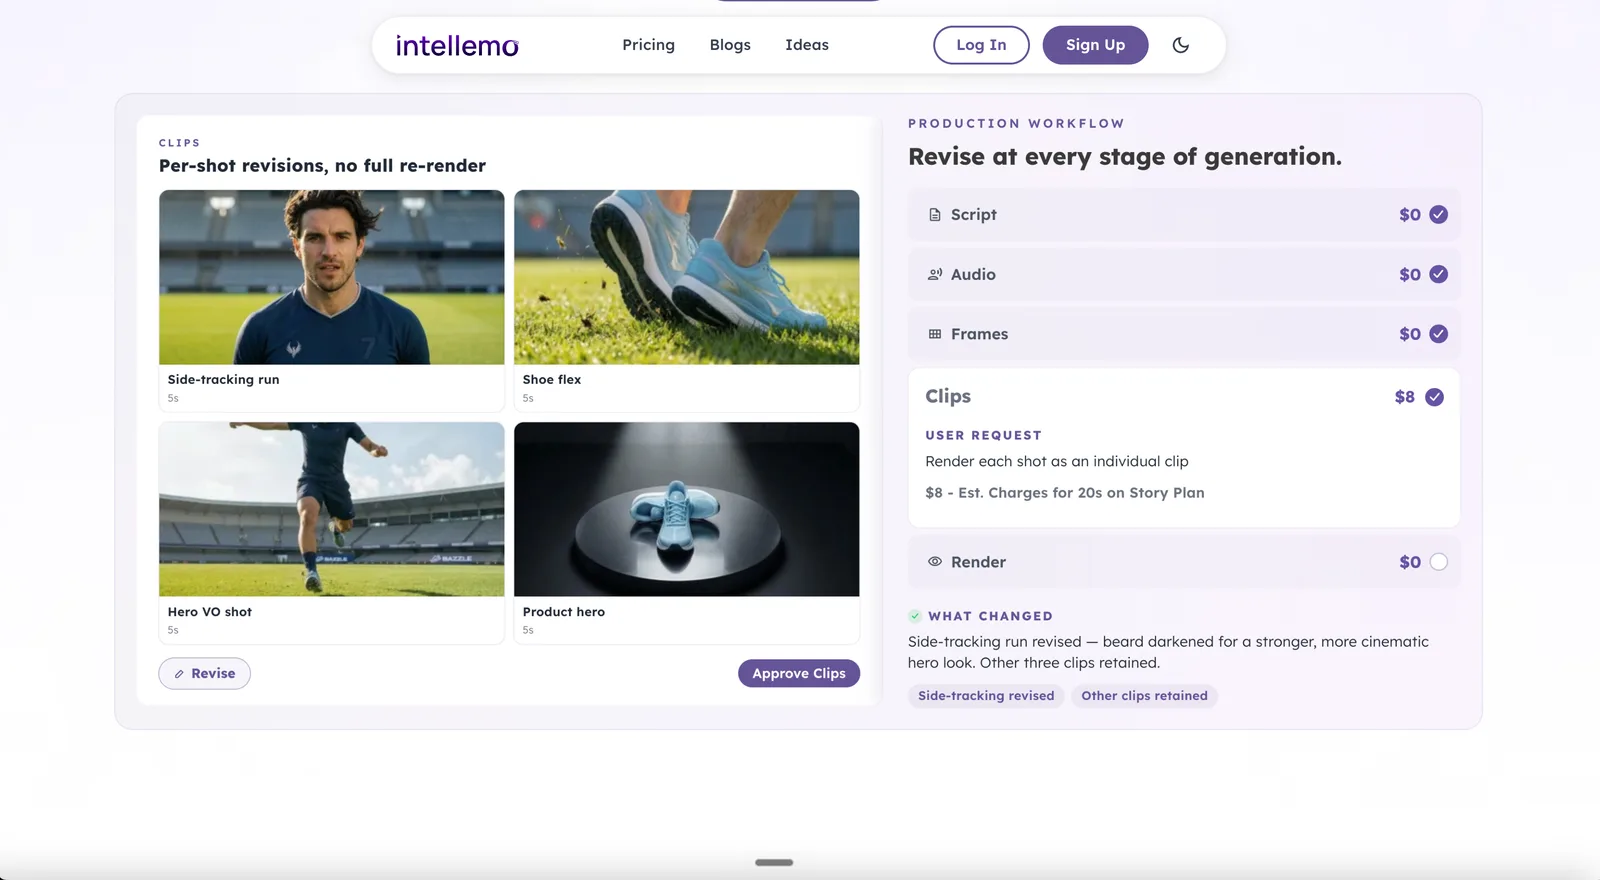Toggle the Clips stage checkmark
The width and height of the screenshot is (1600, 880).
(1434, 397)
